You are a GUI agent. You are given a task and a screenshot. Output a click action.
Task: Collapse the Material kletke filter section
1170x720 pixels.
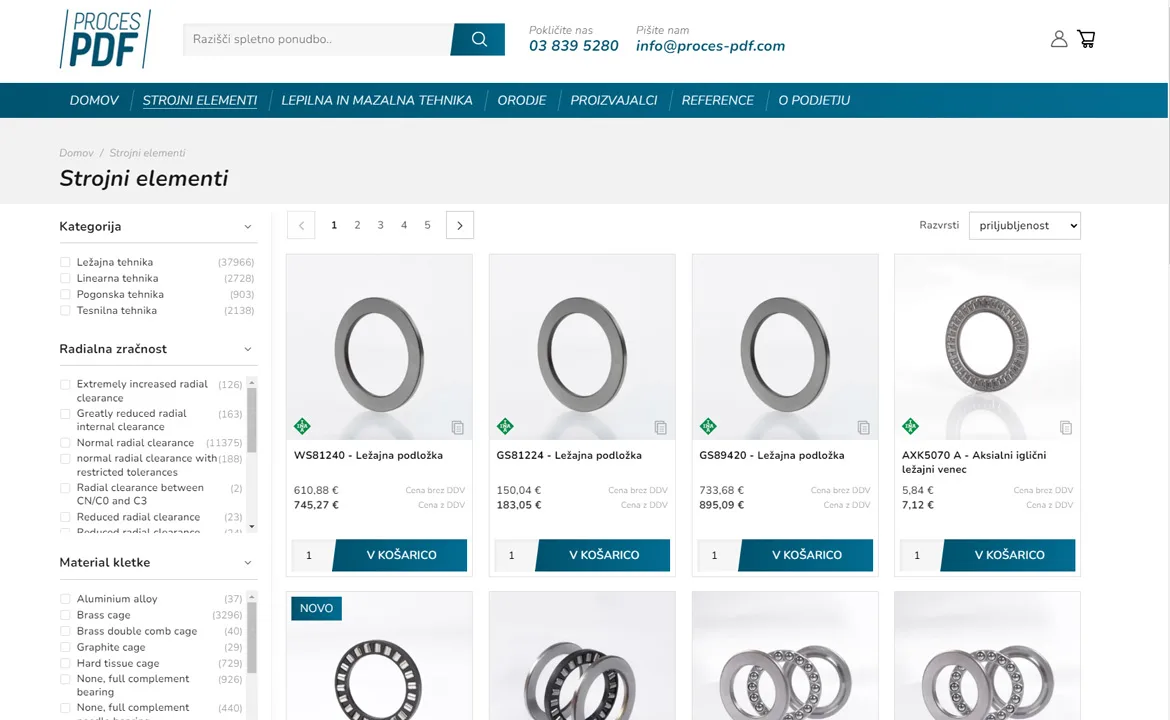(248, 563)
